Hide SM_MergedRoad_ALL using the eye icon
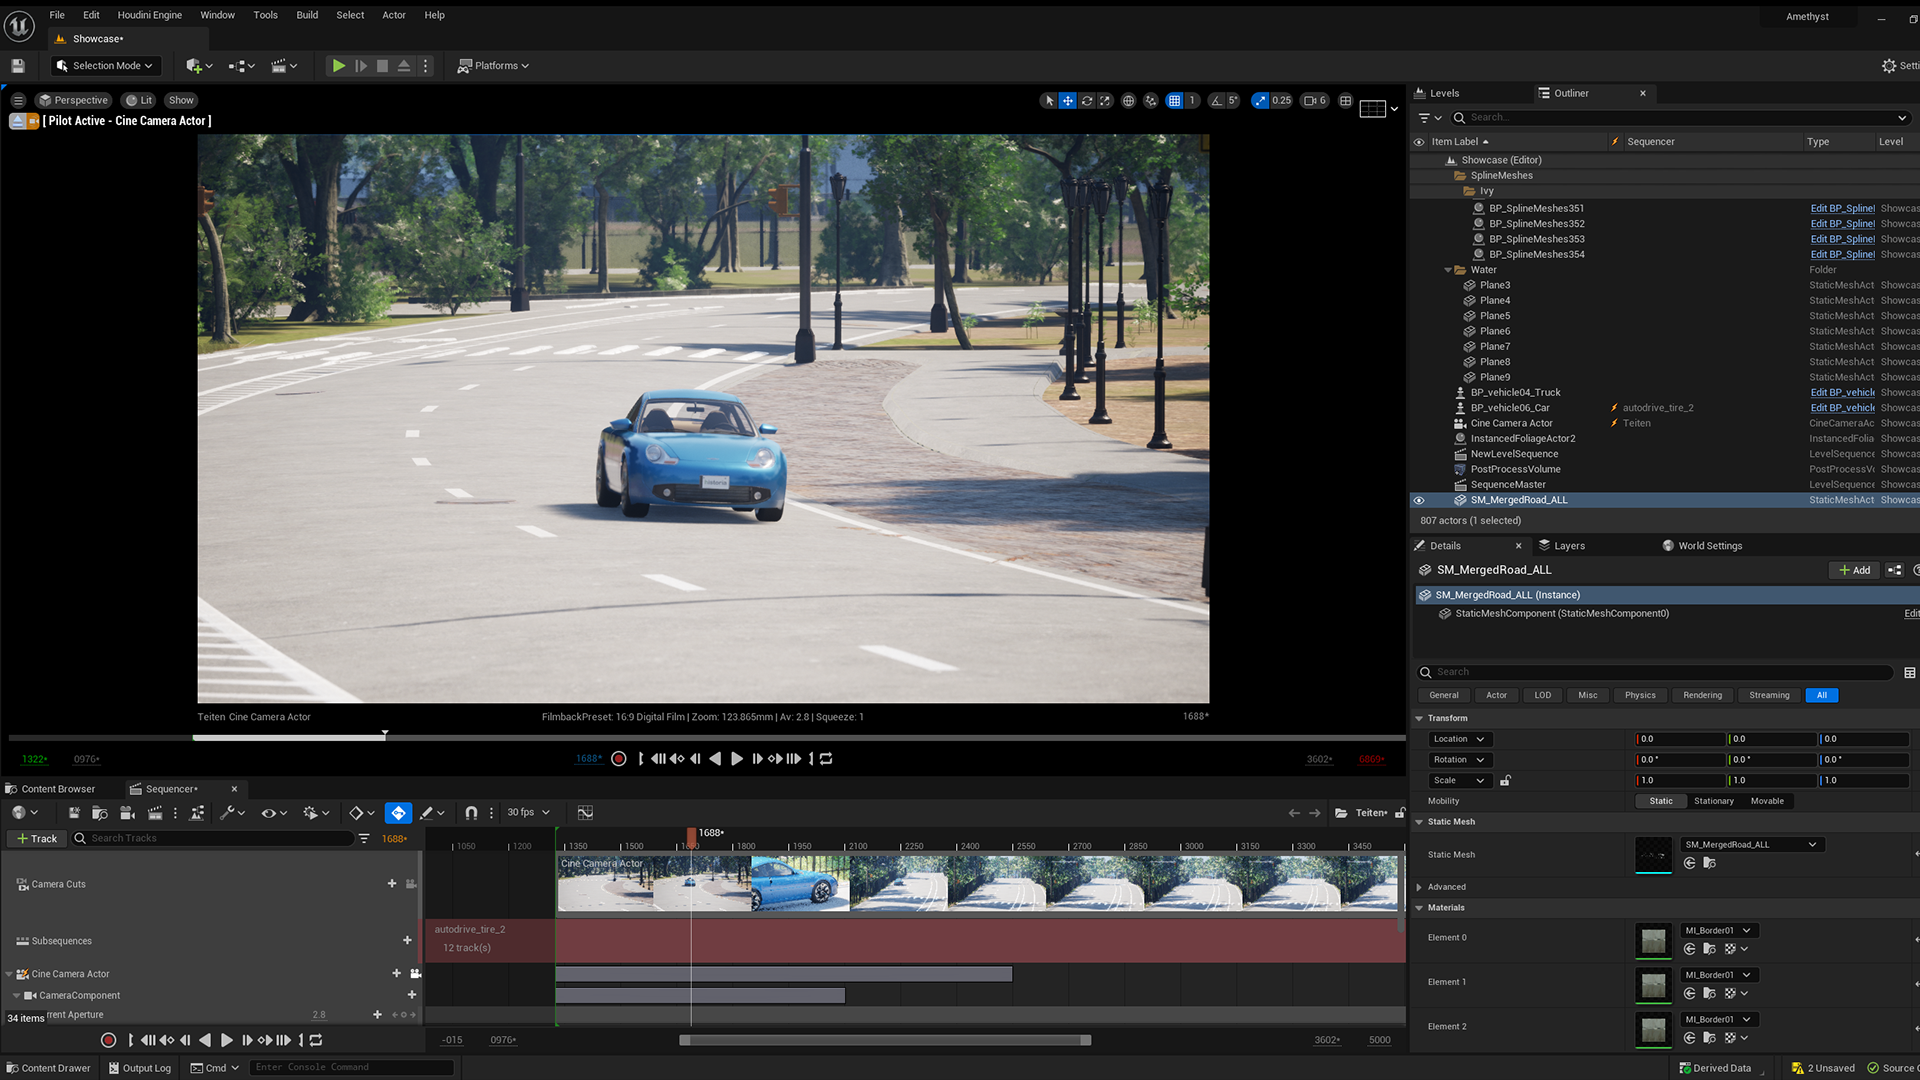 click(1418, 500)
